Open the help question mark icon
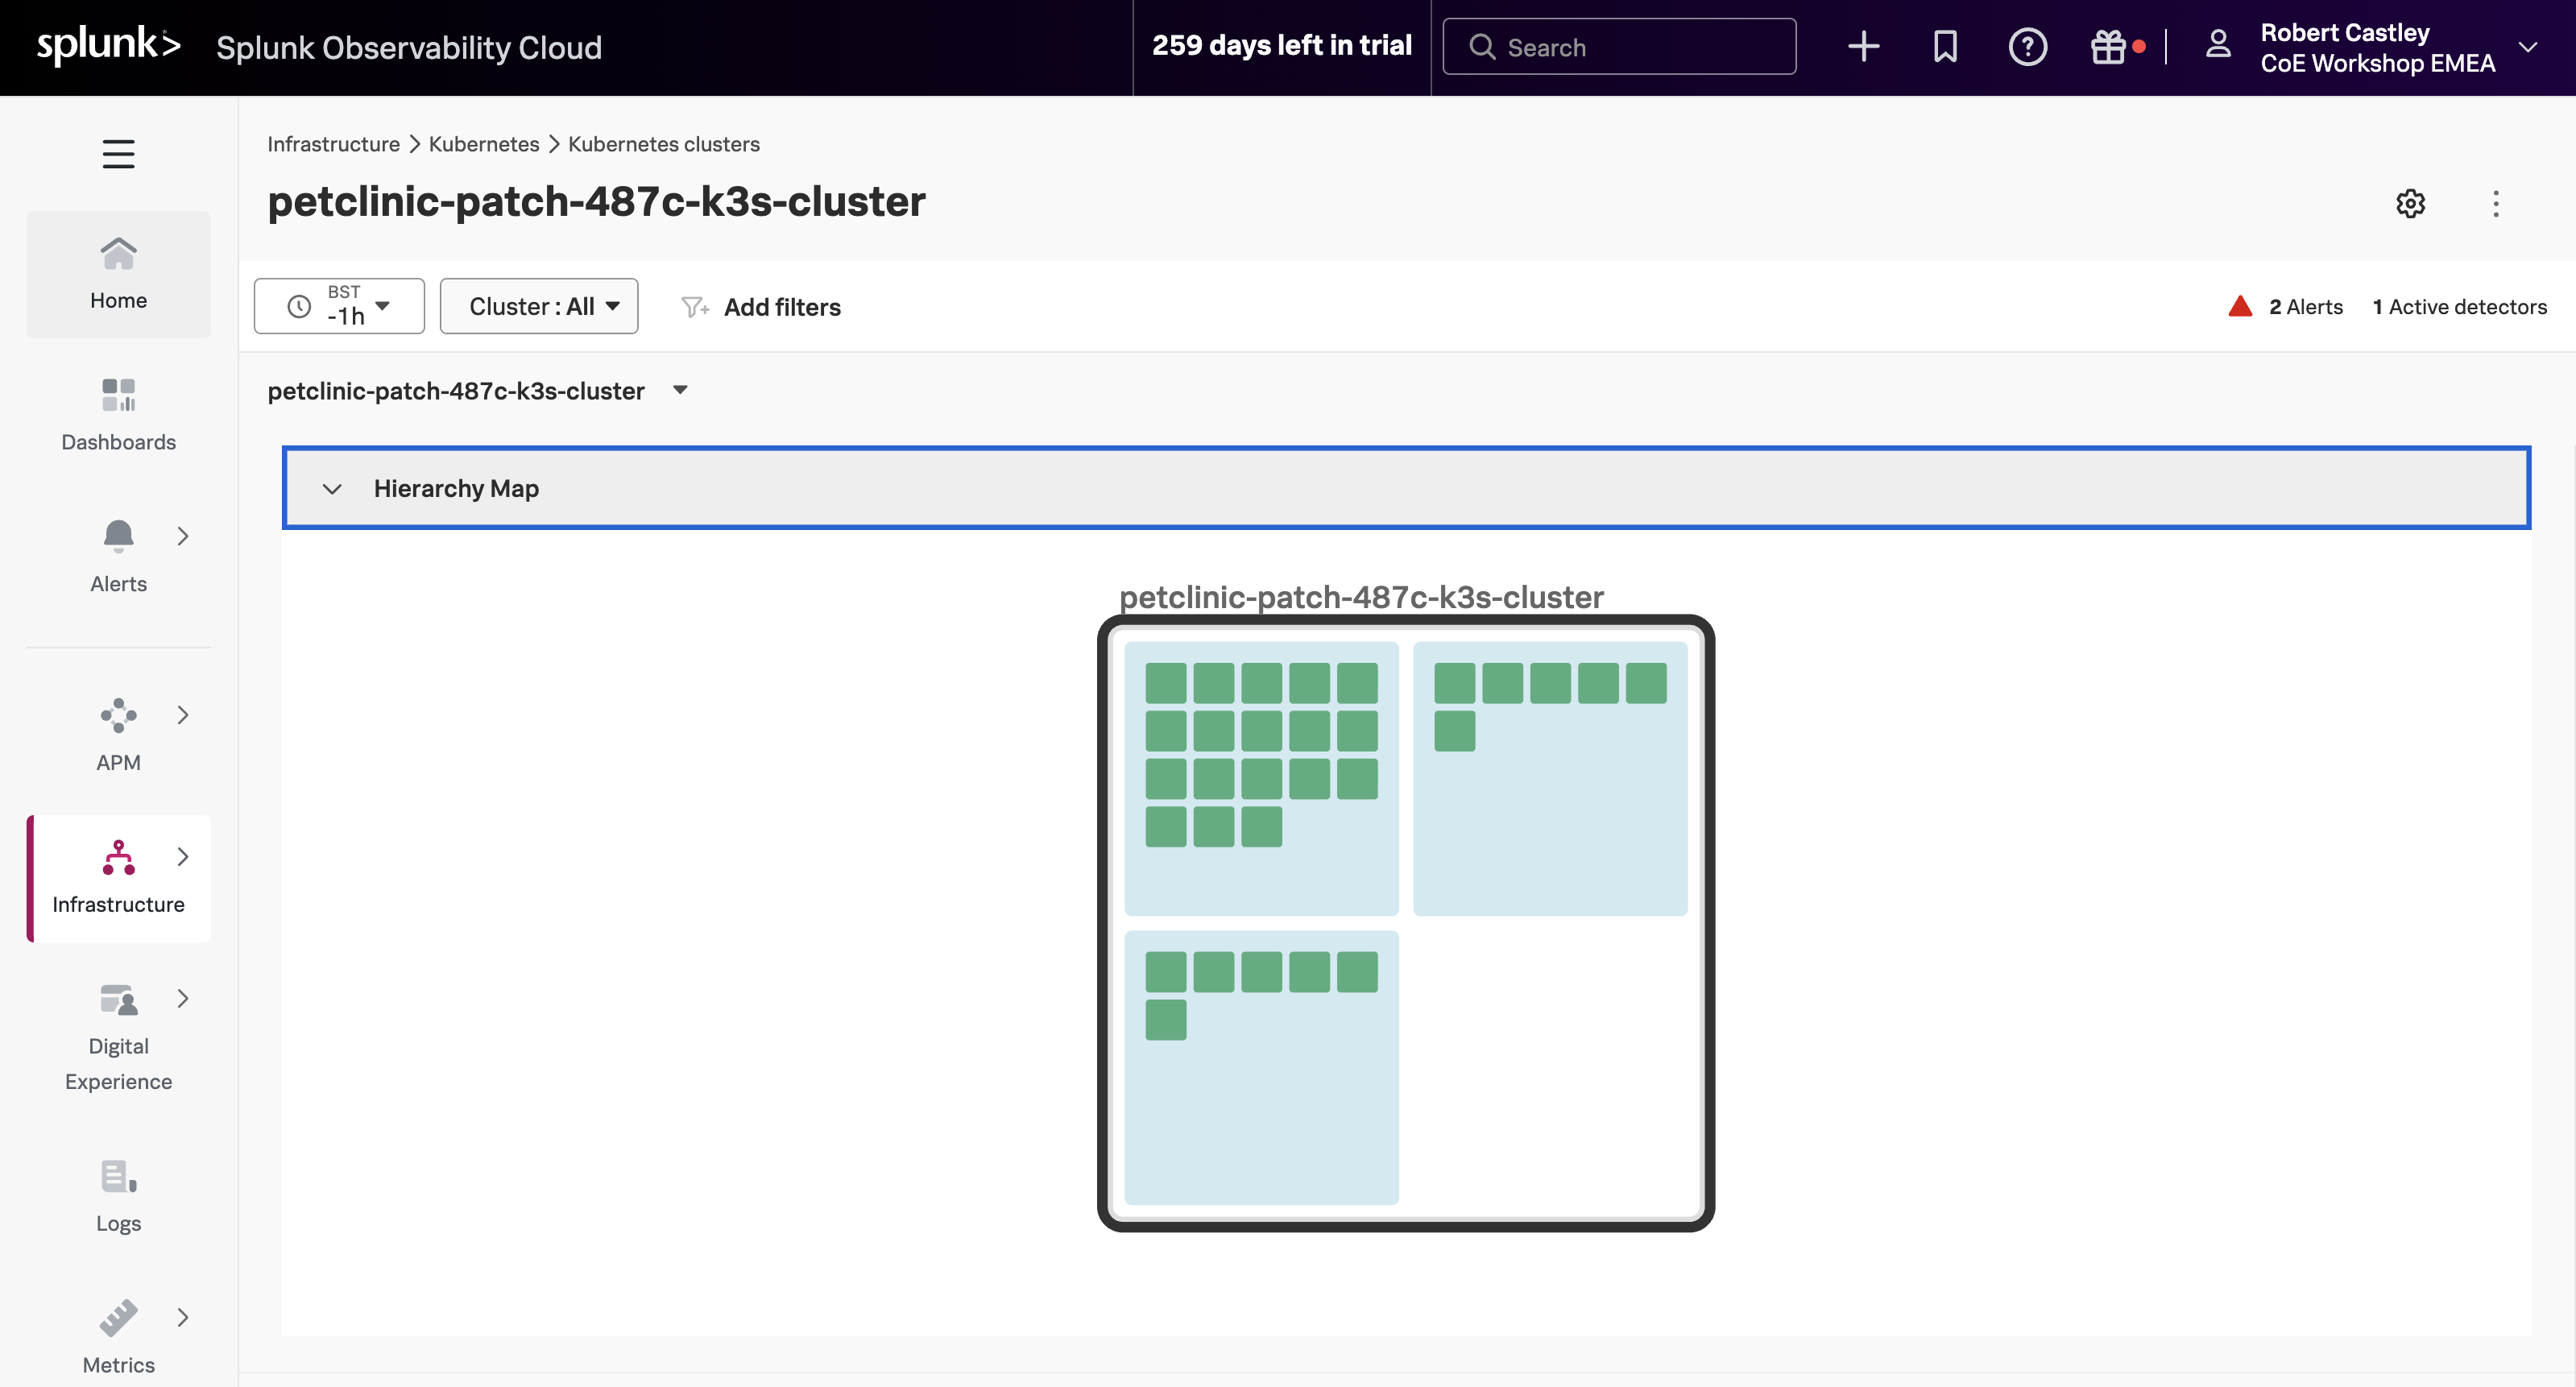 (2027, 47)
